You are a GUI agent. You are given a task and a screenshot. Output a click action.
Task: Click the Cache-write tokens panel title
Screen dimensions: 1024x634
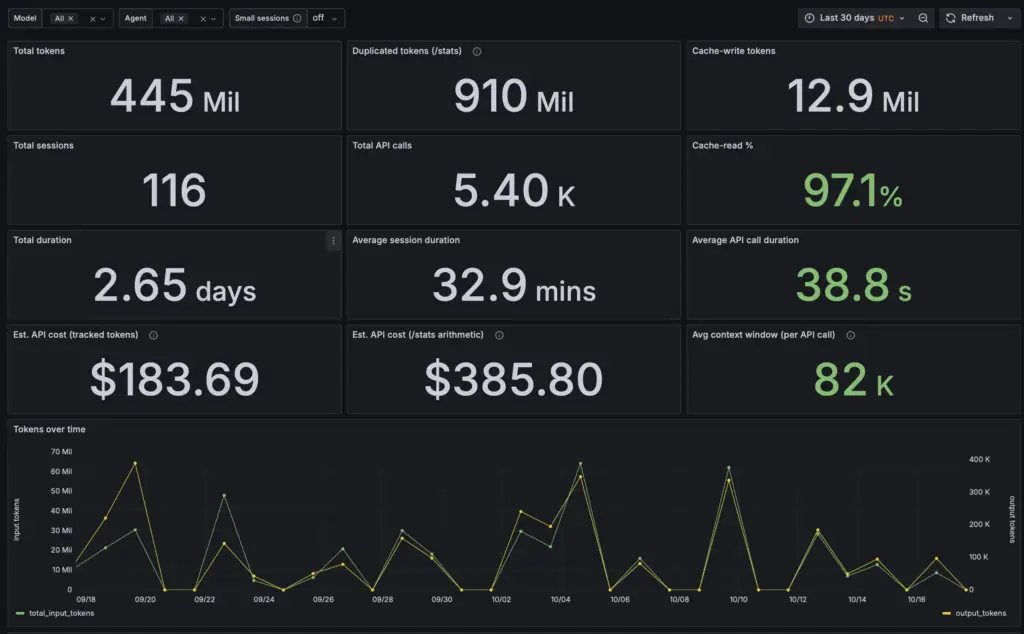(x=733, y=51)
